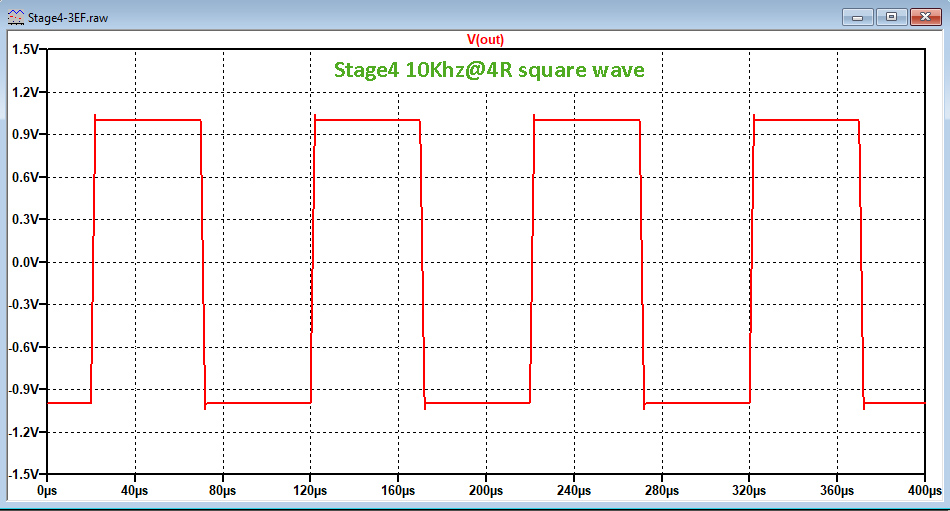Click the -0.3V vertical axis label
Image resolution: width=950 pixels, height=511 pixels.
tap(24, 304)
